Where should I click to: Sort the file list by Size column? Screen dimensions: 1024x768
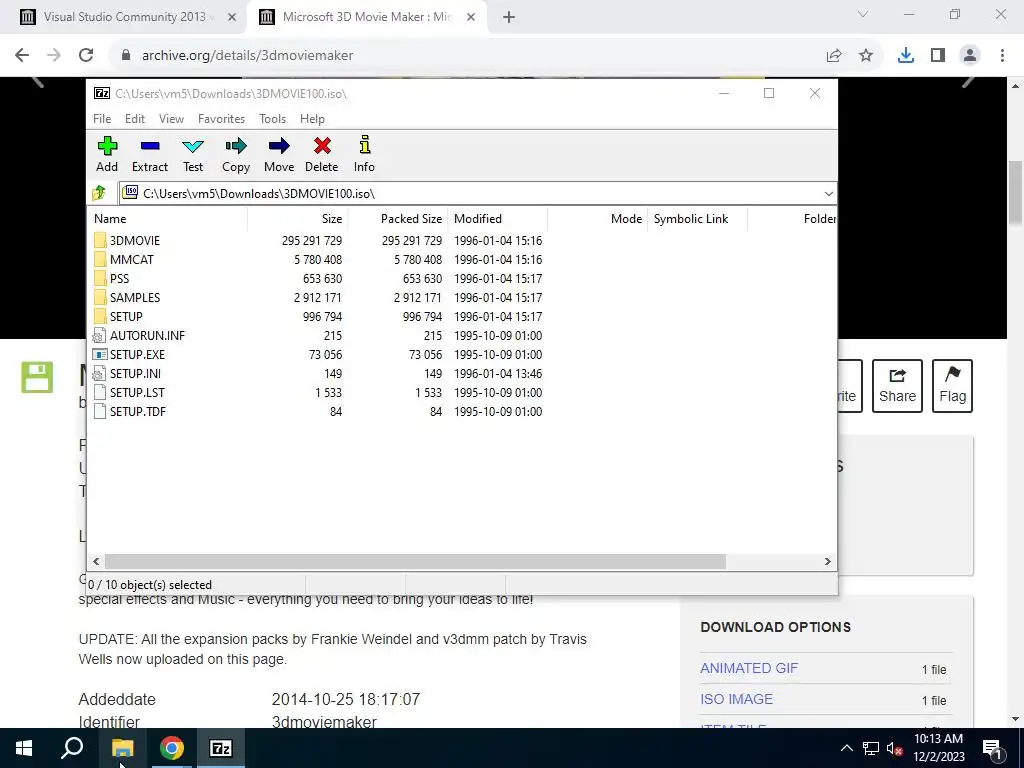pos(297,219)
